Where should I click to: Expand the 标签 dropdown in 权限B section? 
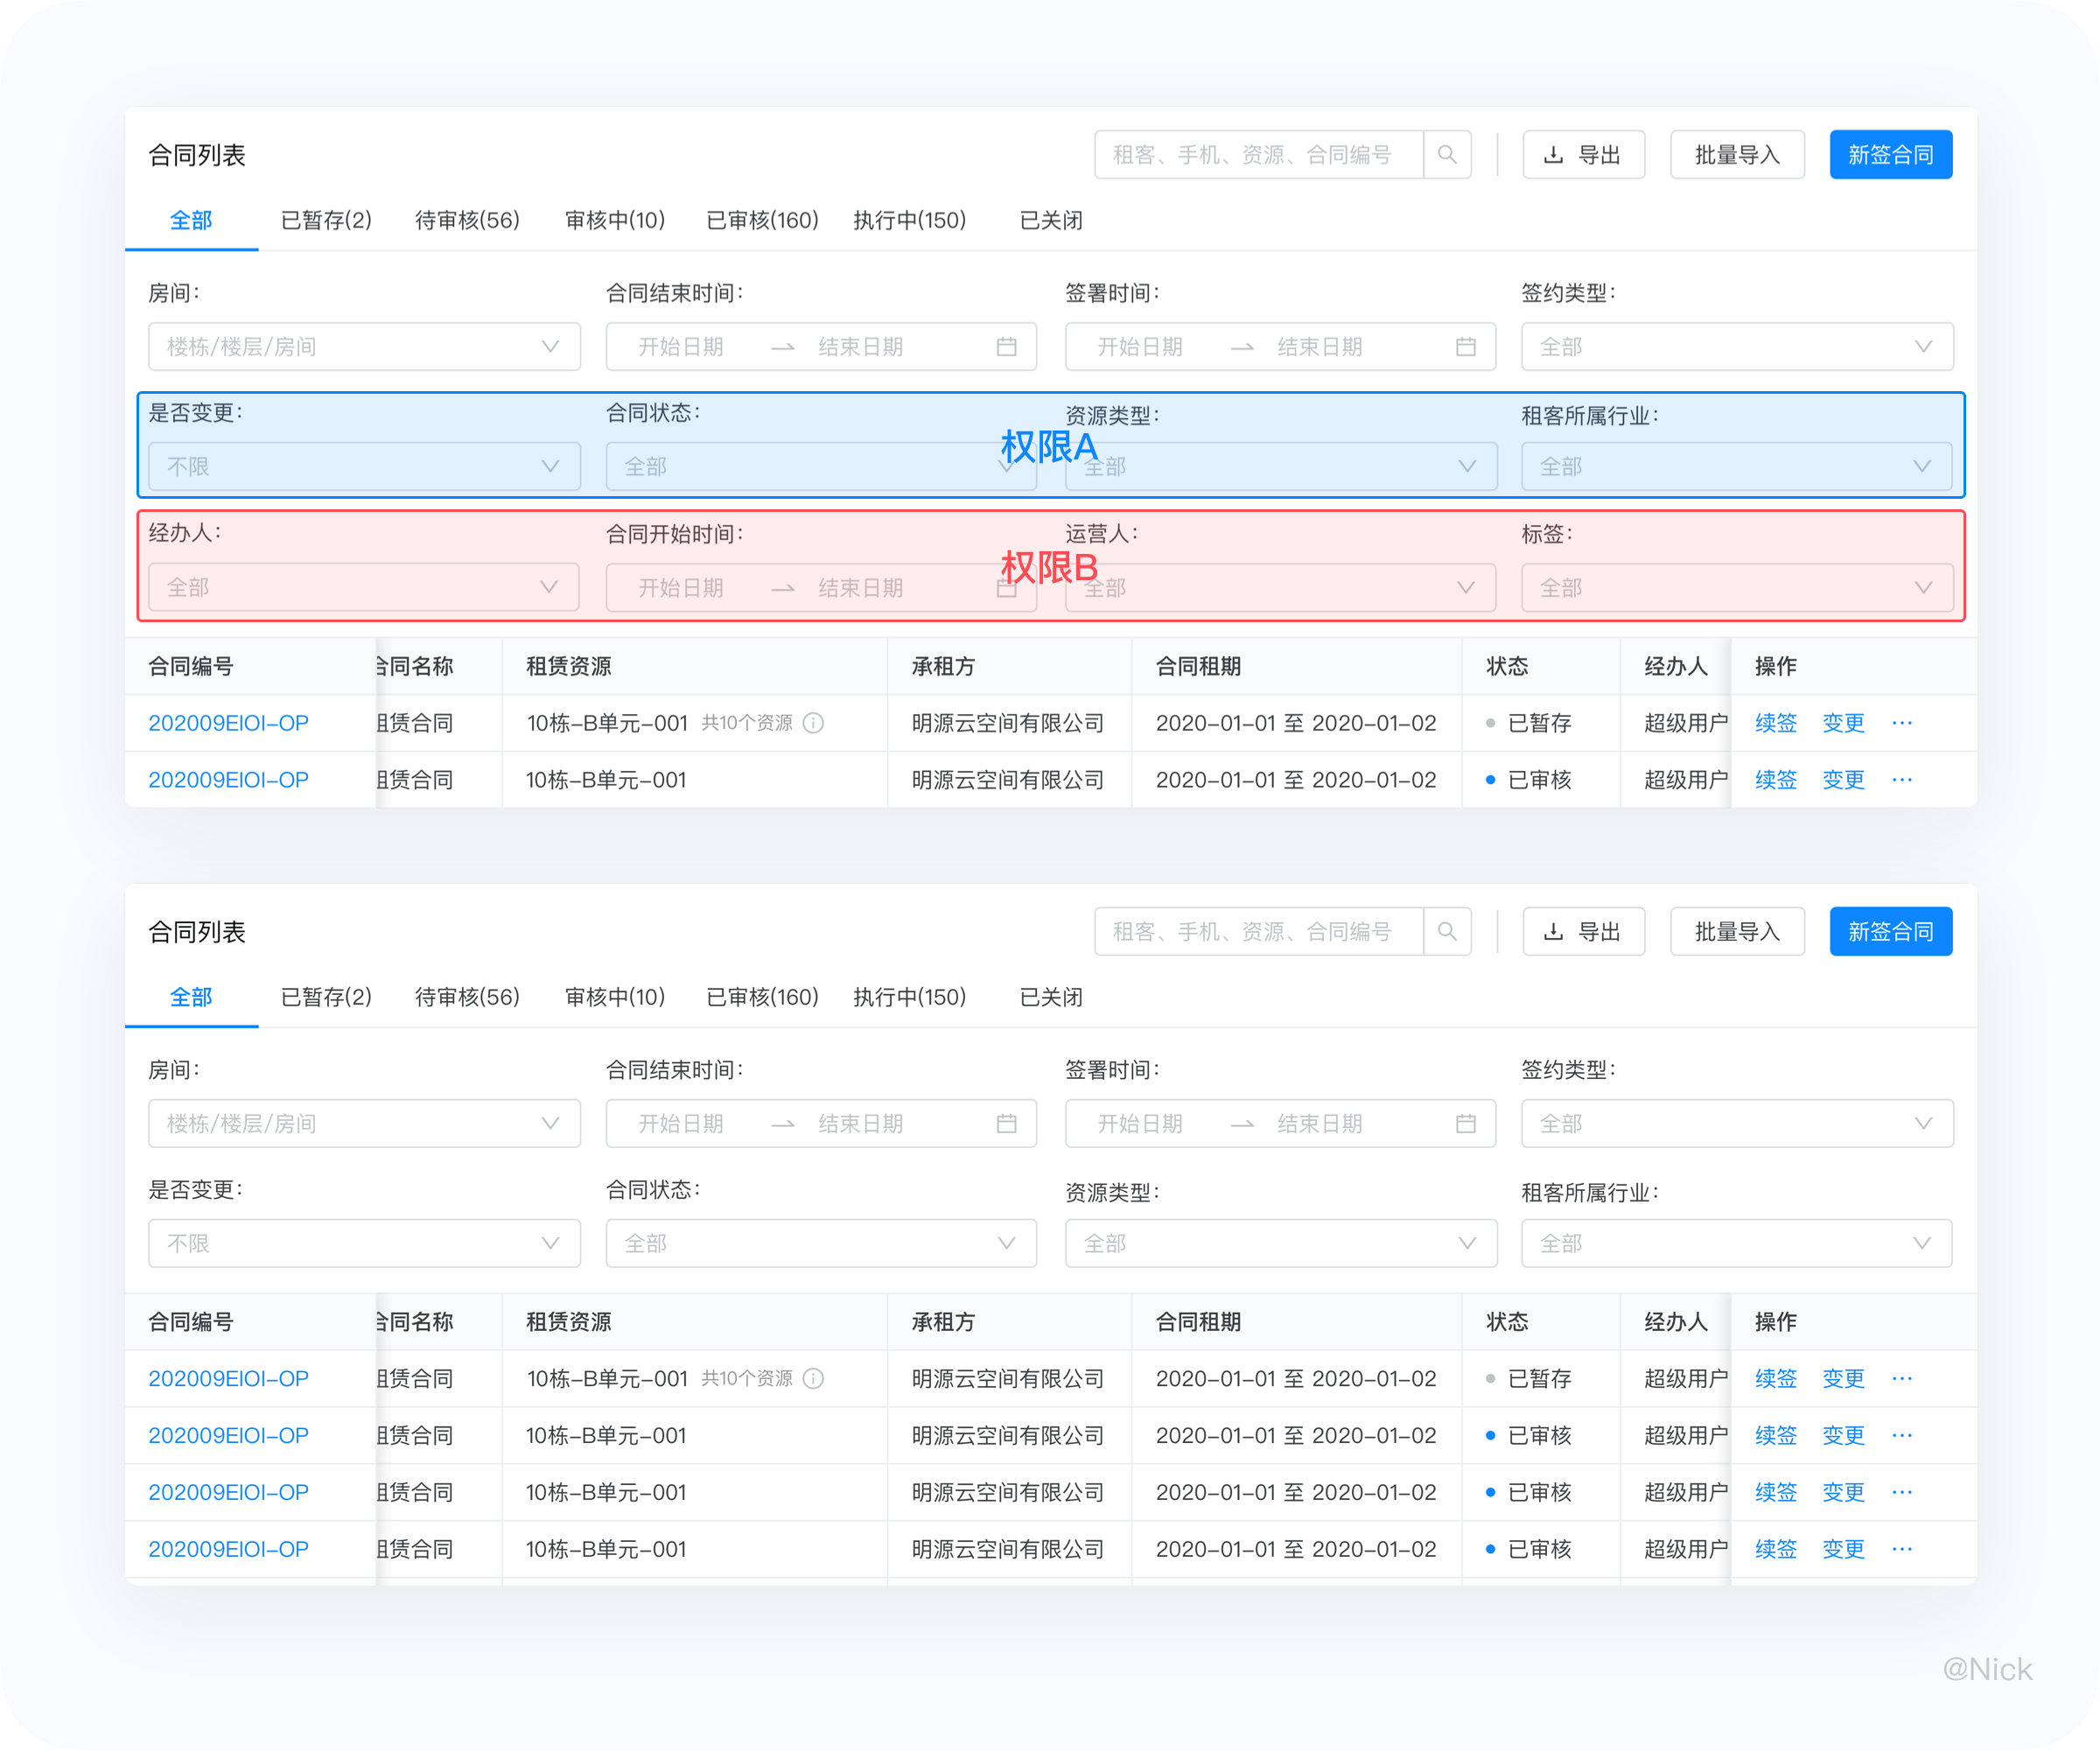1736,588
